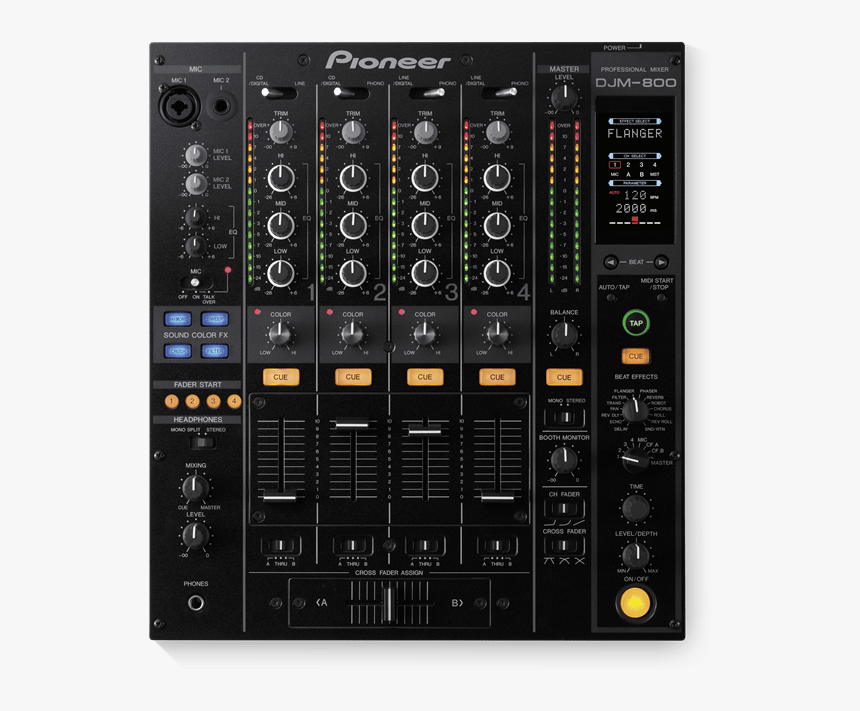The image size is (860, 711).
Task: Click channel 1 COLOR knob
Action: pos(280,334)
